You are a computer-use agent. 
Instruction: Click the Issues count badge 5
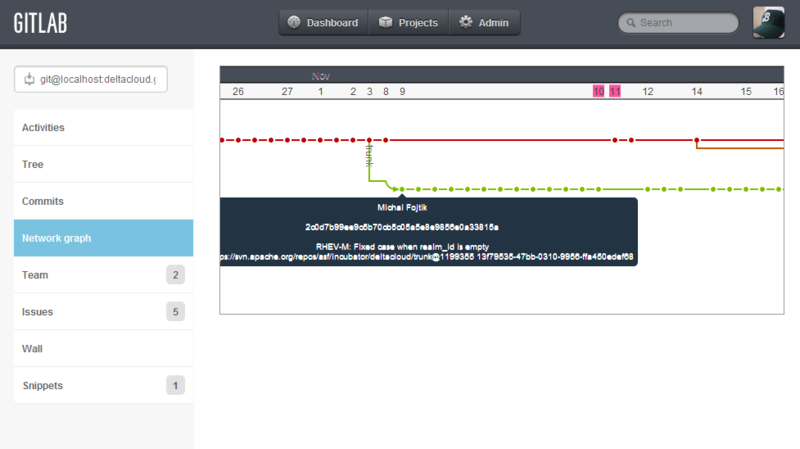click(x=175, y=312)
